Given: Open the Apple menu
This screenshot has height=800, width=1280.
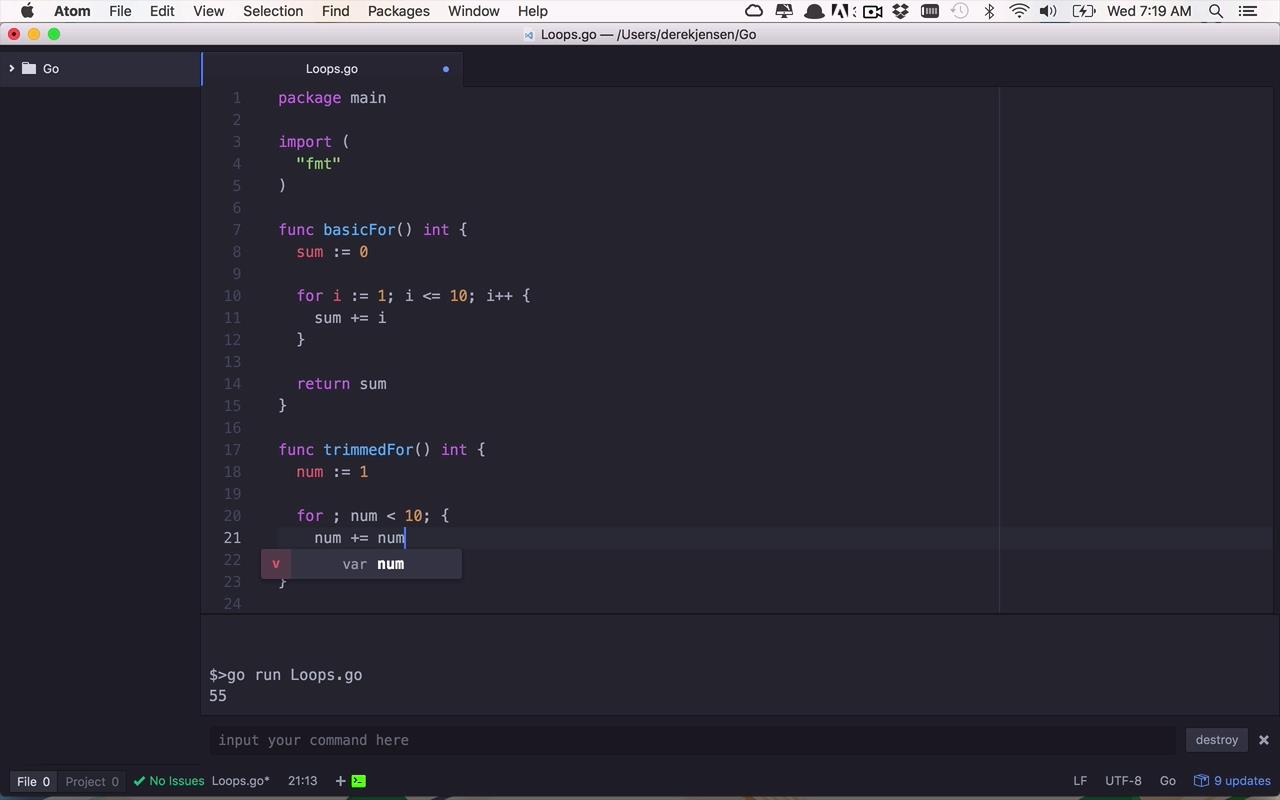Looking at the screenshot, I should (x=27, y=11).
